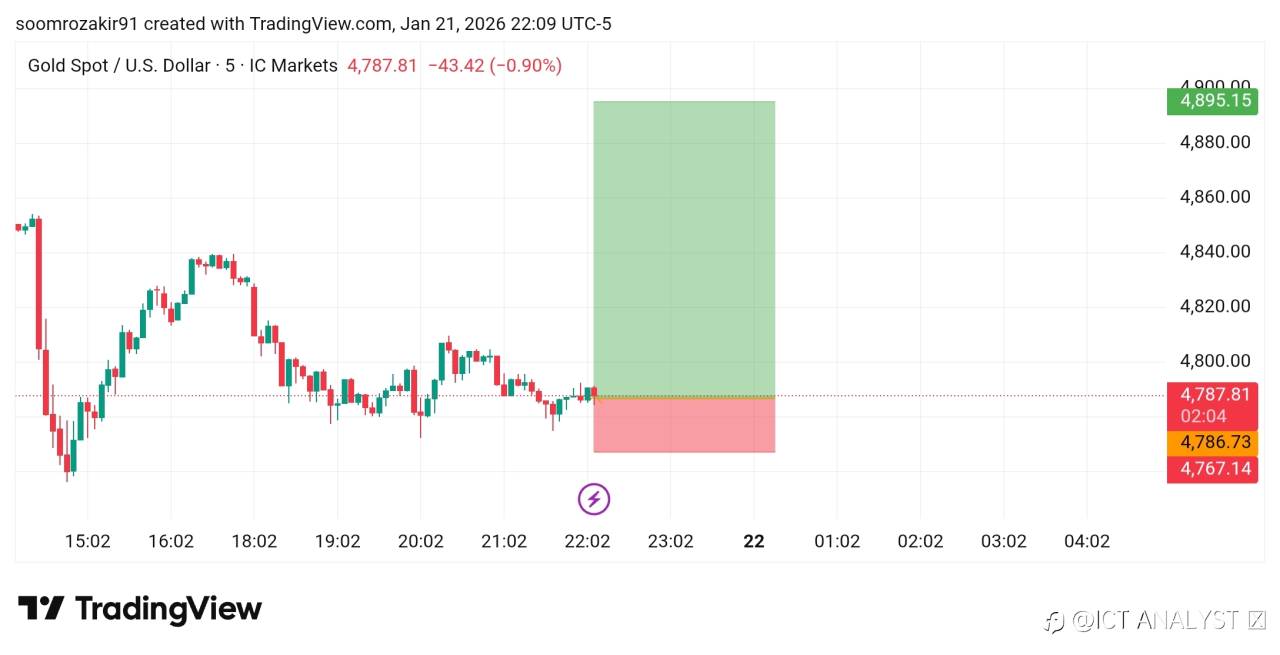
Task: Click the TradingView logo mark icon
Action: [x=41, y=608]
